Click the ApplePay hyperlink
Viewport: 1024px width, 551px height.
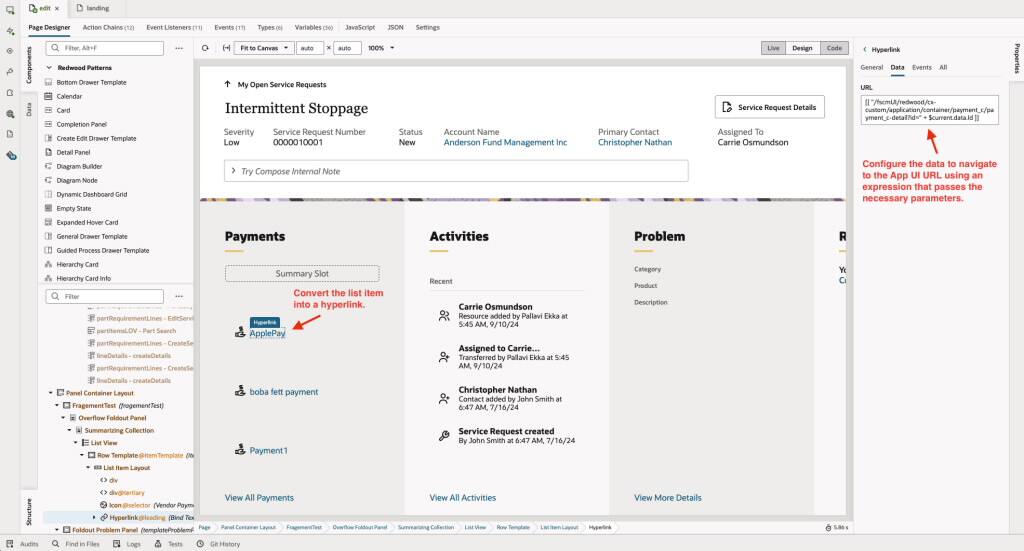267,333
